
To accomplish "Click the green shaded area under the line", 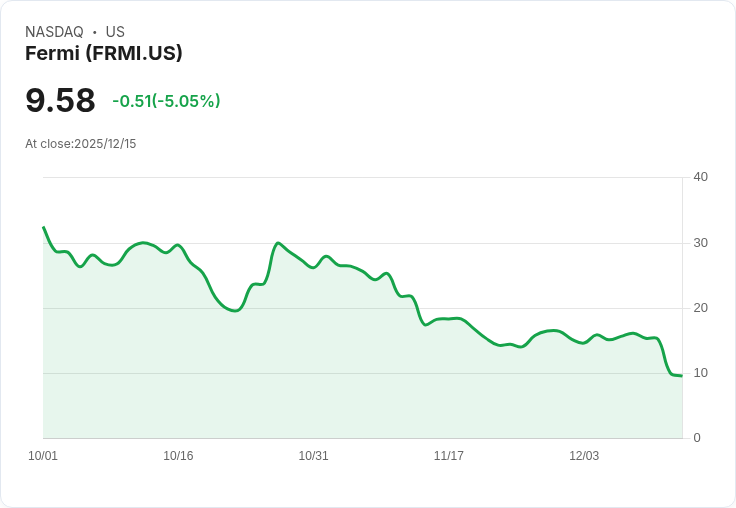I will [x=300, y=380].
